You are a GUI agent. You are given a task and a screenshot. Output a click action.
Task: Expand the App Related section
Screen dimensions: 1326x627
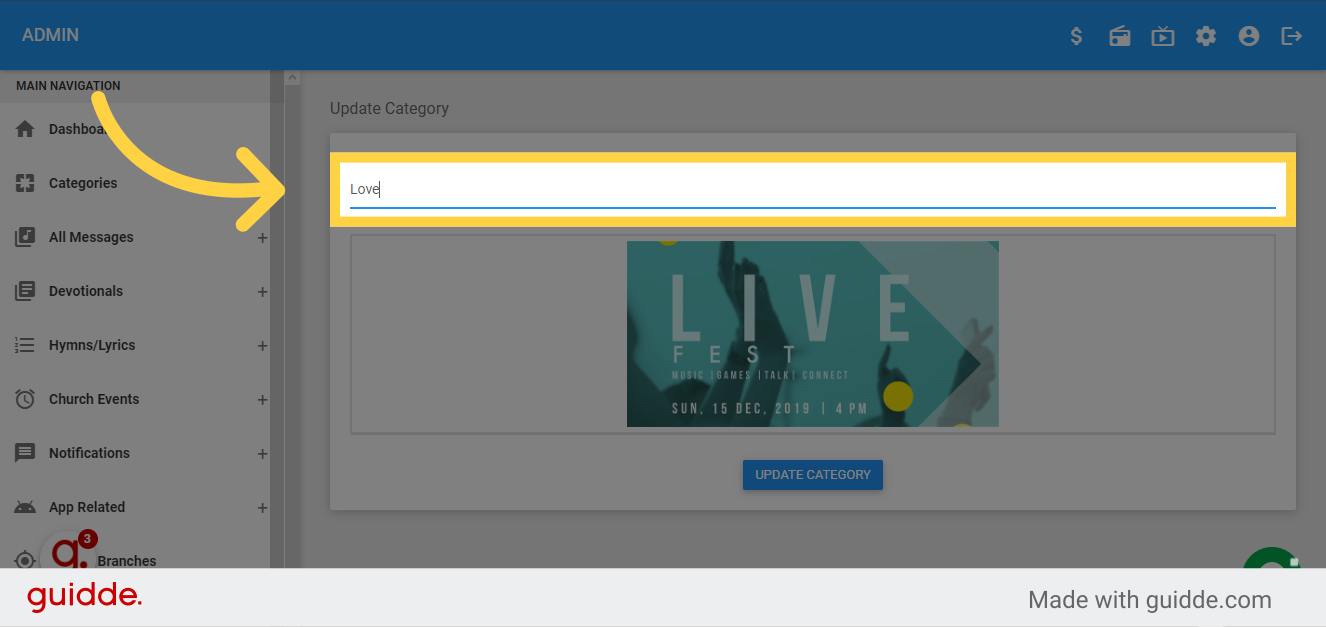tap(262, 507)
